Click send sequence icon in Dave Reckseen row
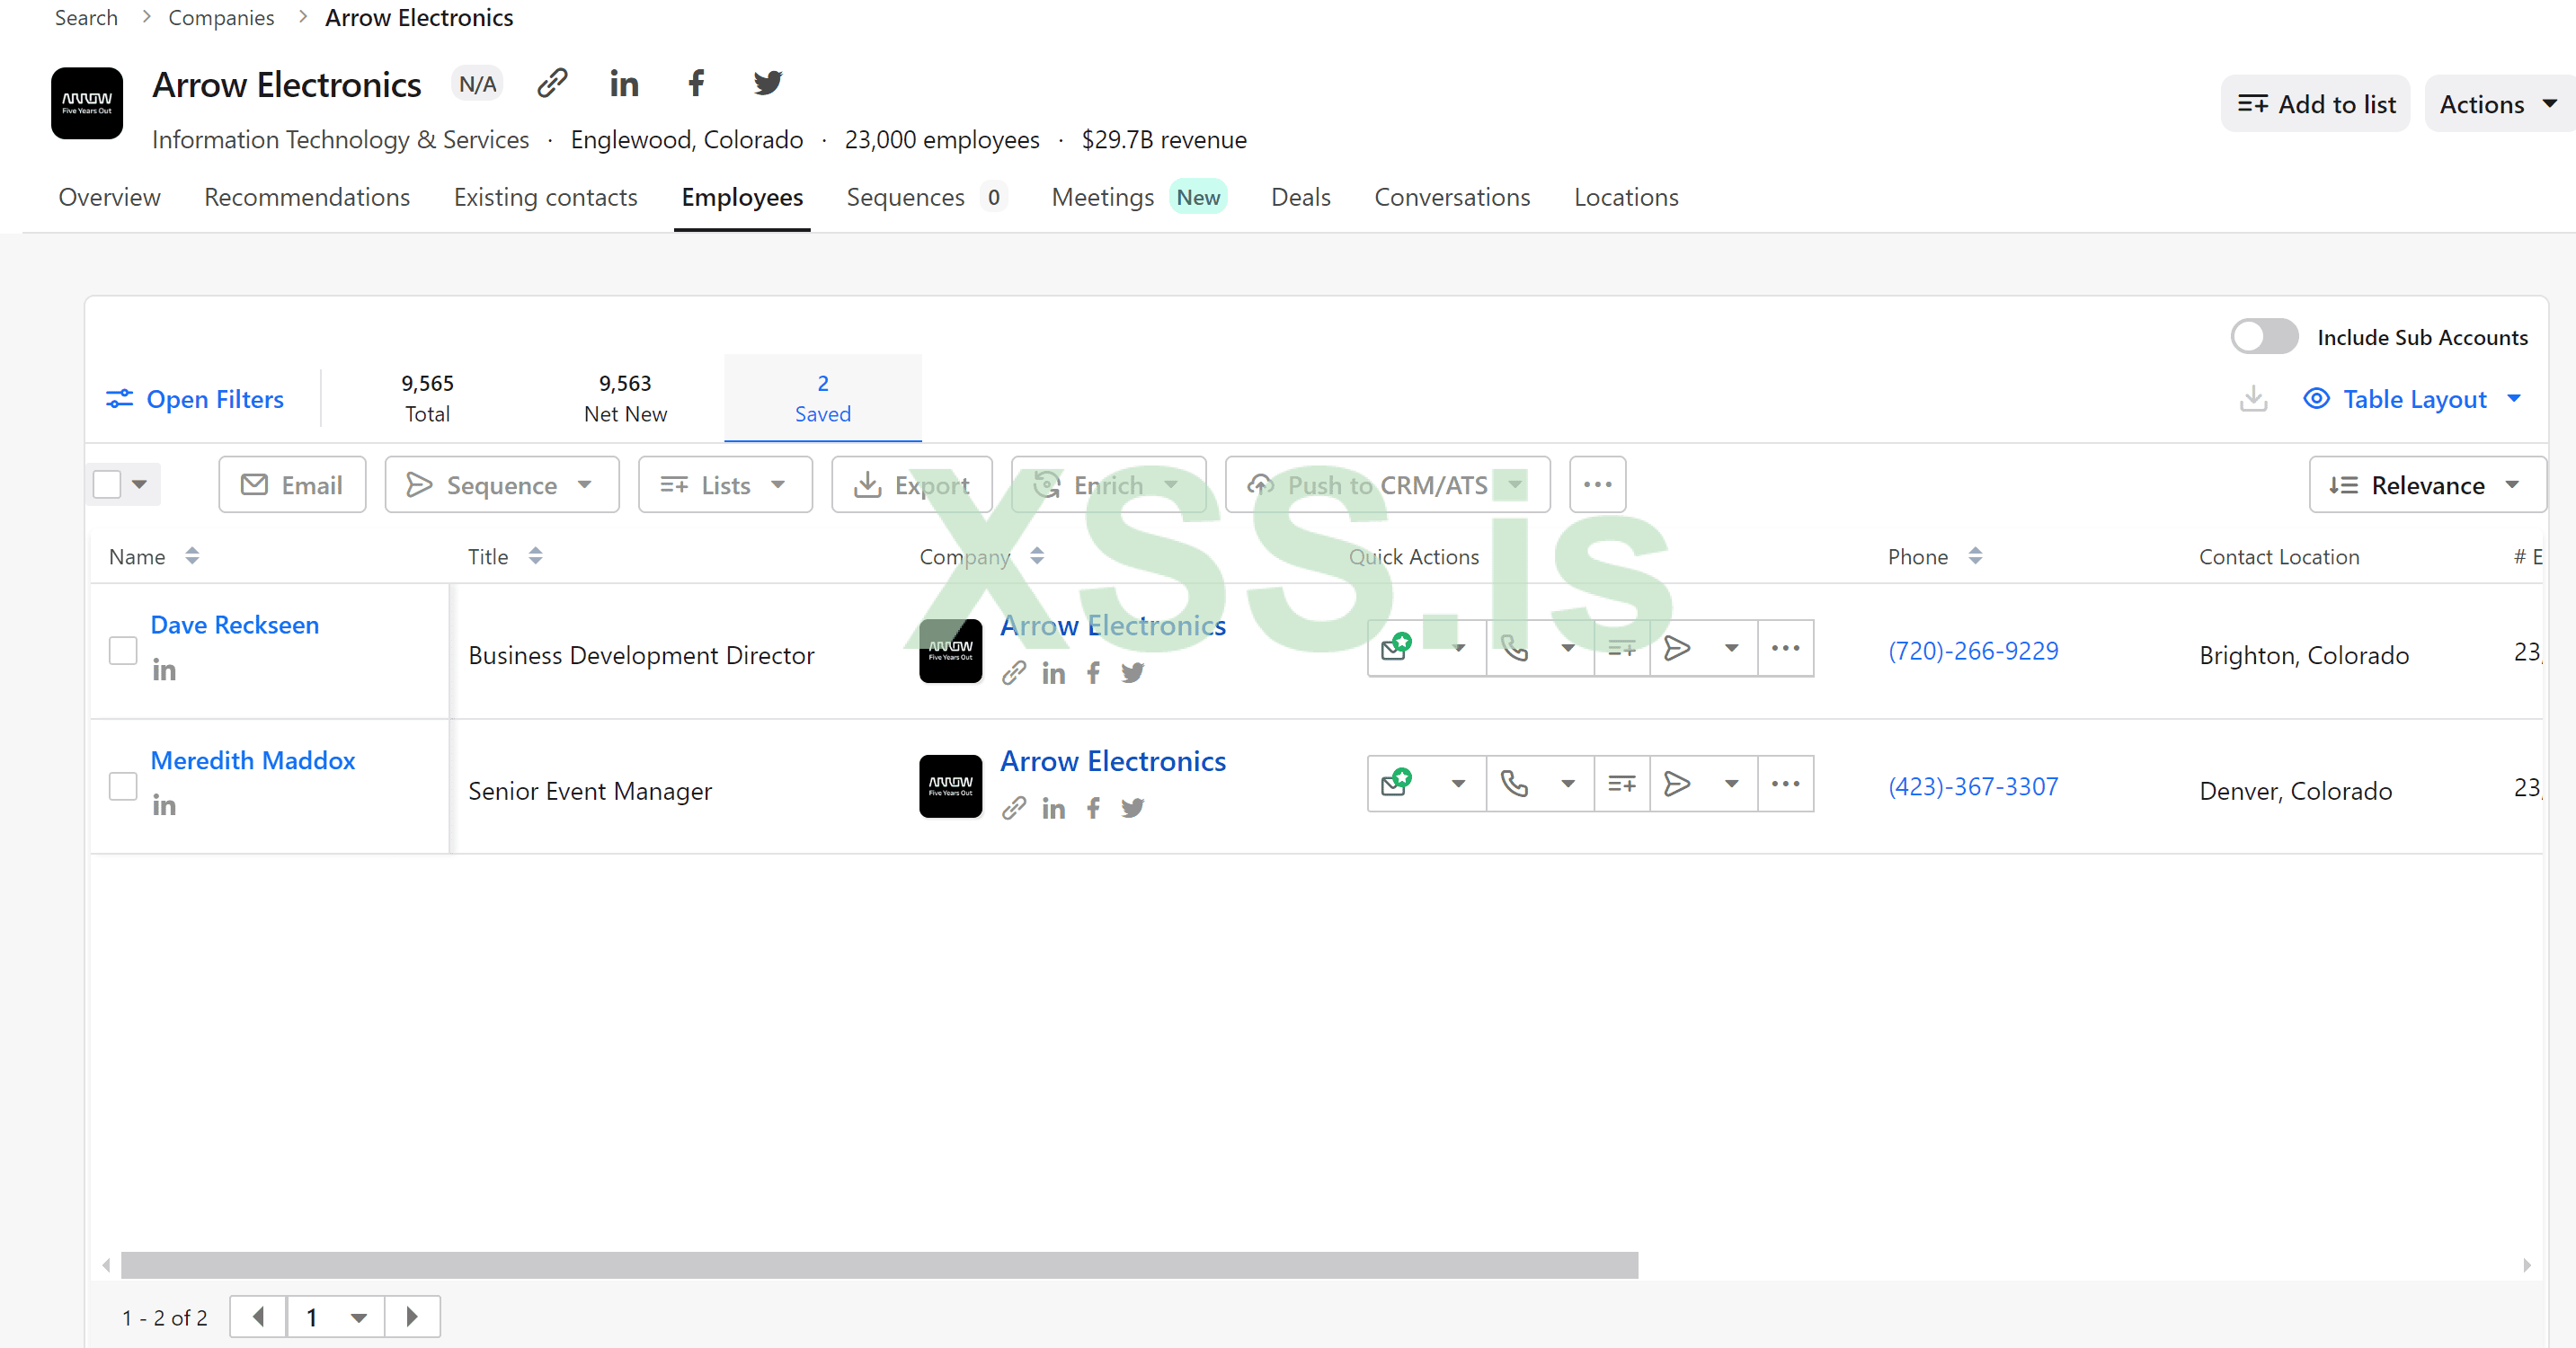 1677,649
